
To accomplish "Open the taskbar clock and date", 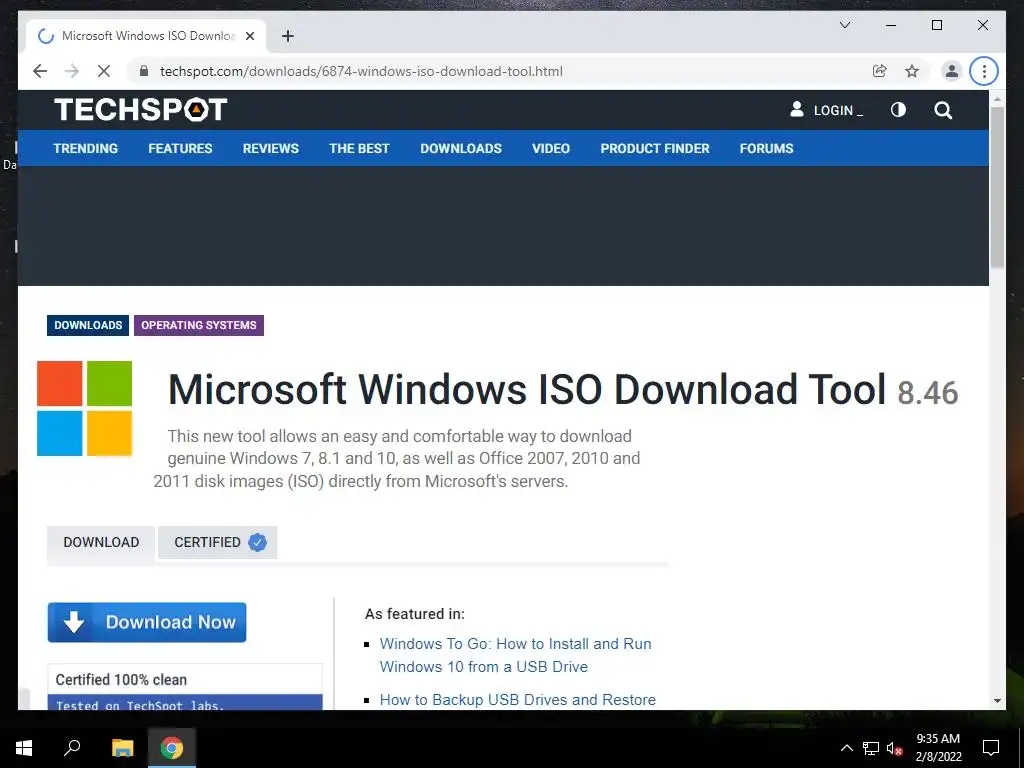I will [938, 748].
